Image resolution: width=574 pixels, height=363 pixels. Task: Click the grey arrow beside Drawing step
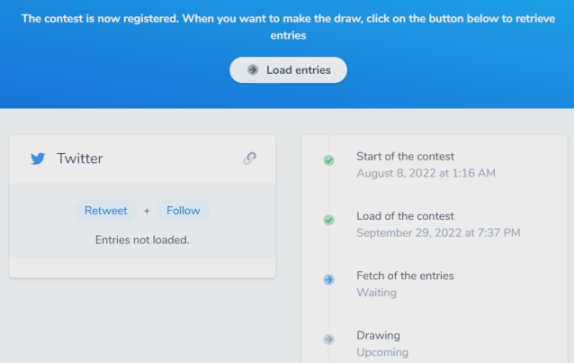coord(329,339)
